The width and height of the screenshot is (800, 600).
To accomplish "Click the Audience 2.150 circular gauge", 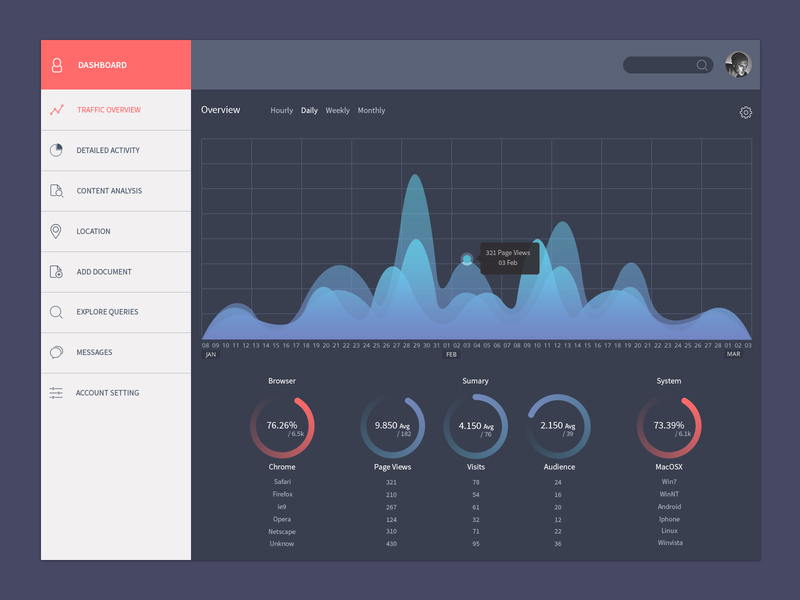I will 559,427.
